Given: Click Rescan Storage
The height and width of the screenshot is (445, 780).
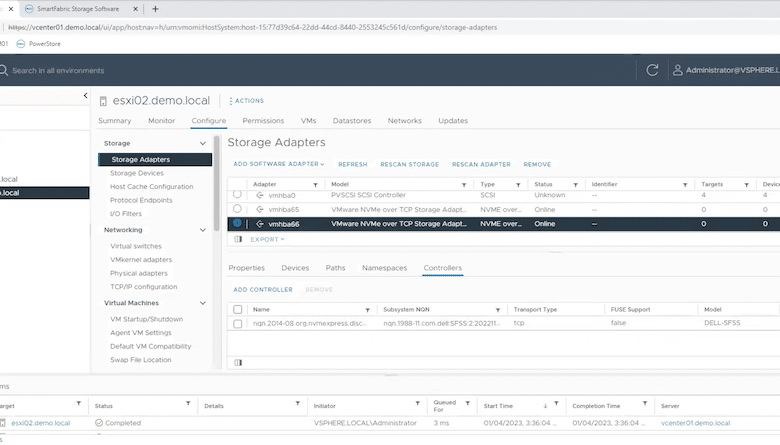Looking at the screenshot, I should tap(409, 164).
